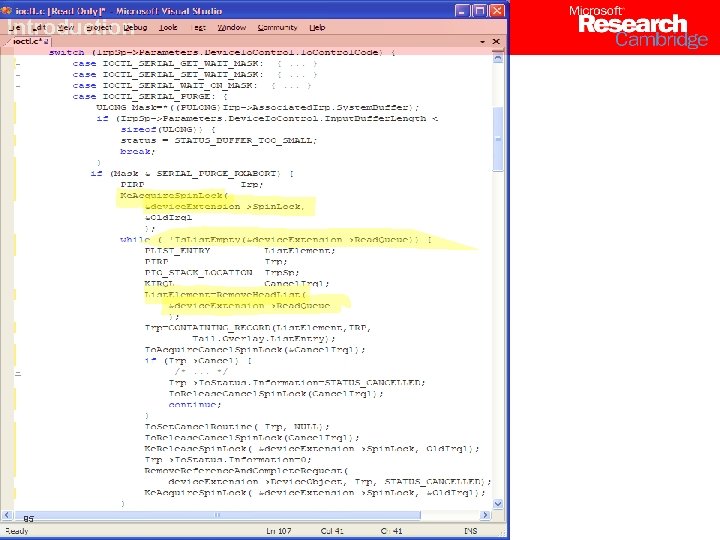Click the Irp->IoStatus.Information=0 line
This screenshot has height=540, width=720.
pos(228,460)
